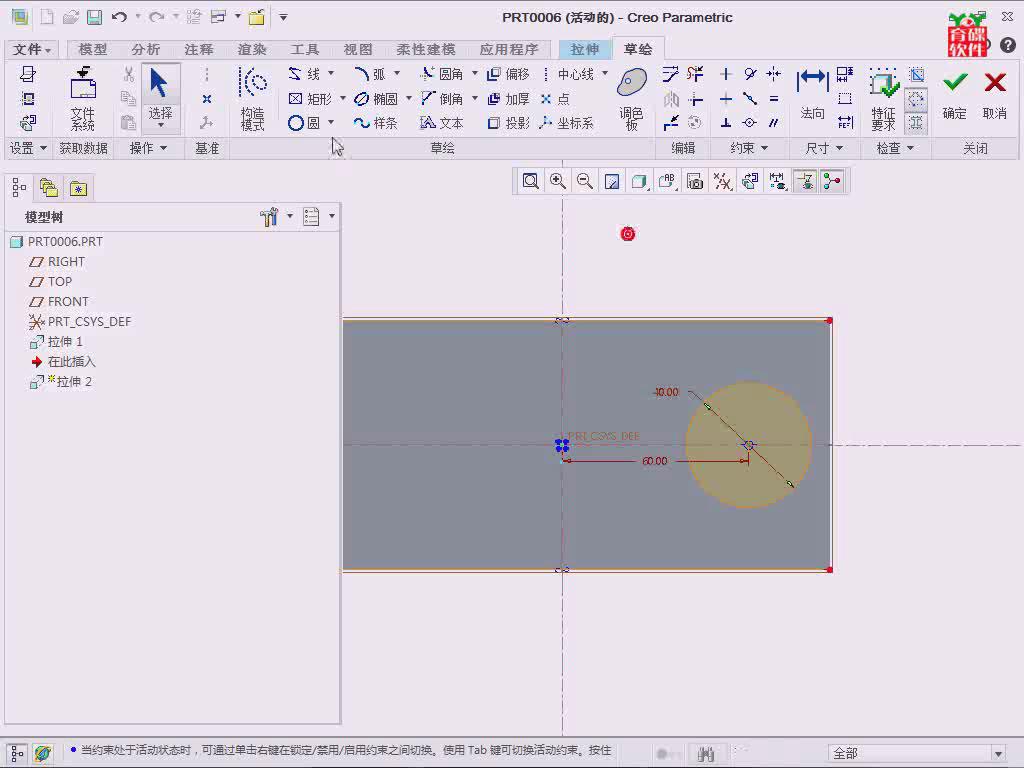1024x768 pixels.
Task: Apply the Parallel constraint
Action: coord(773,123)
